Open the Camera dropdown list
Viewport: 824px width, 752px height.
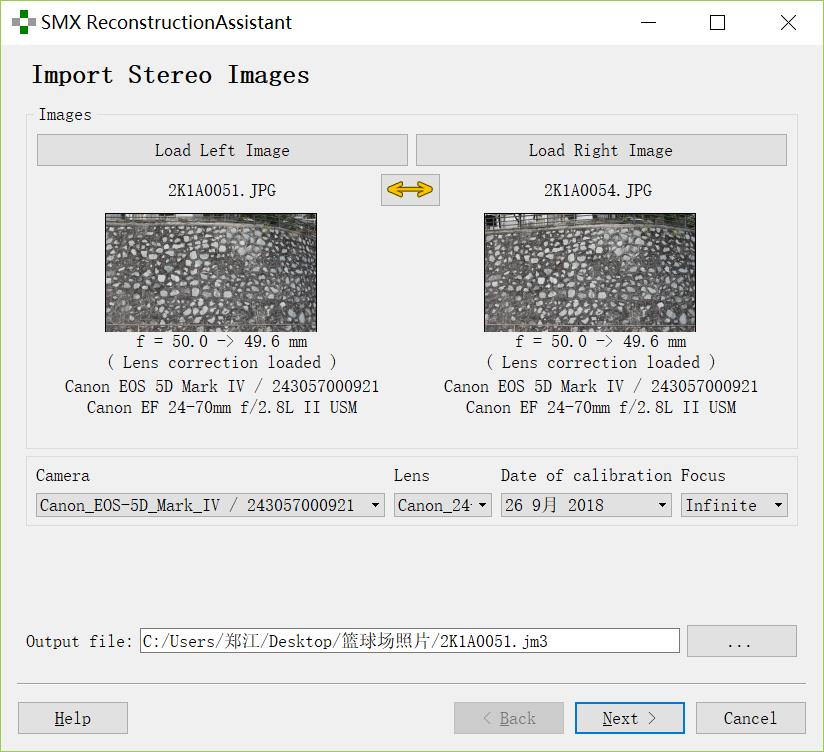(x=210, y=505)
